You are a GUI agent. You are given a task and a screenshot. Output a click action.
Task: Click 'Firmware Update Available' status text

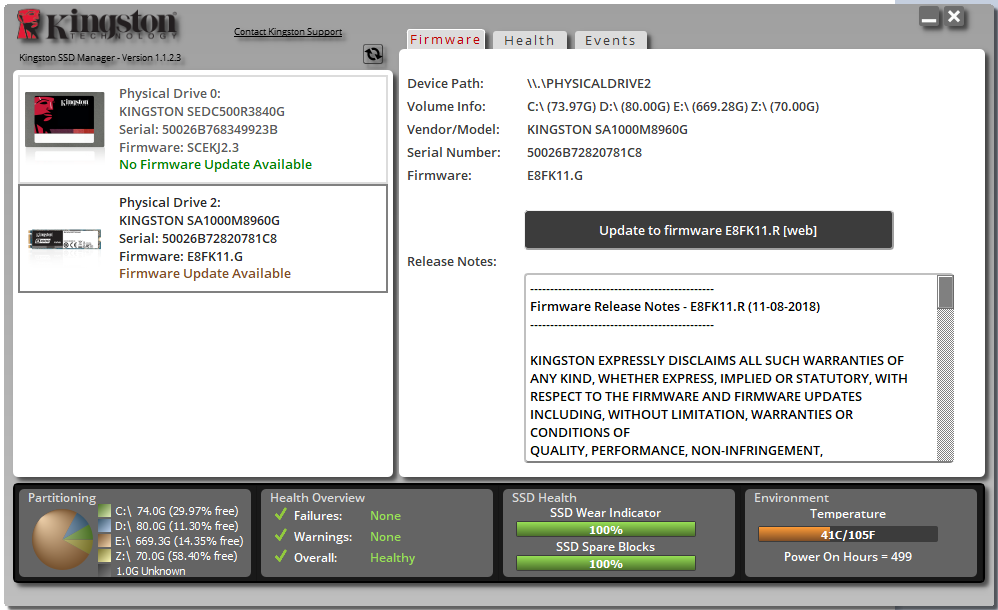(x=205, y=273)
